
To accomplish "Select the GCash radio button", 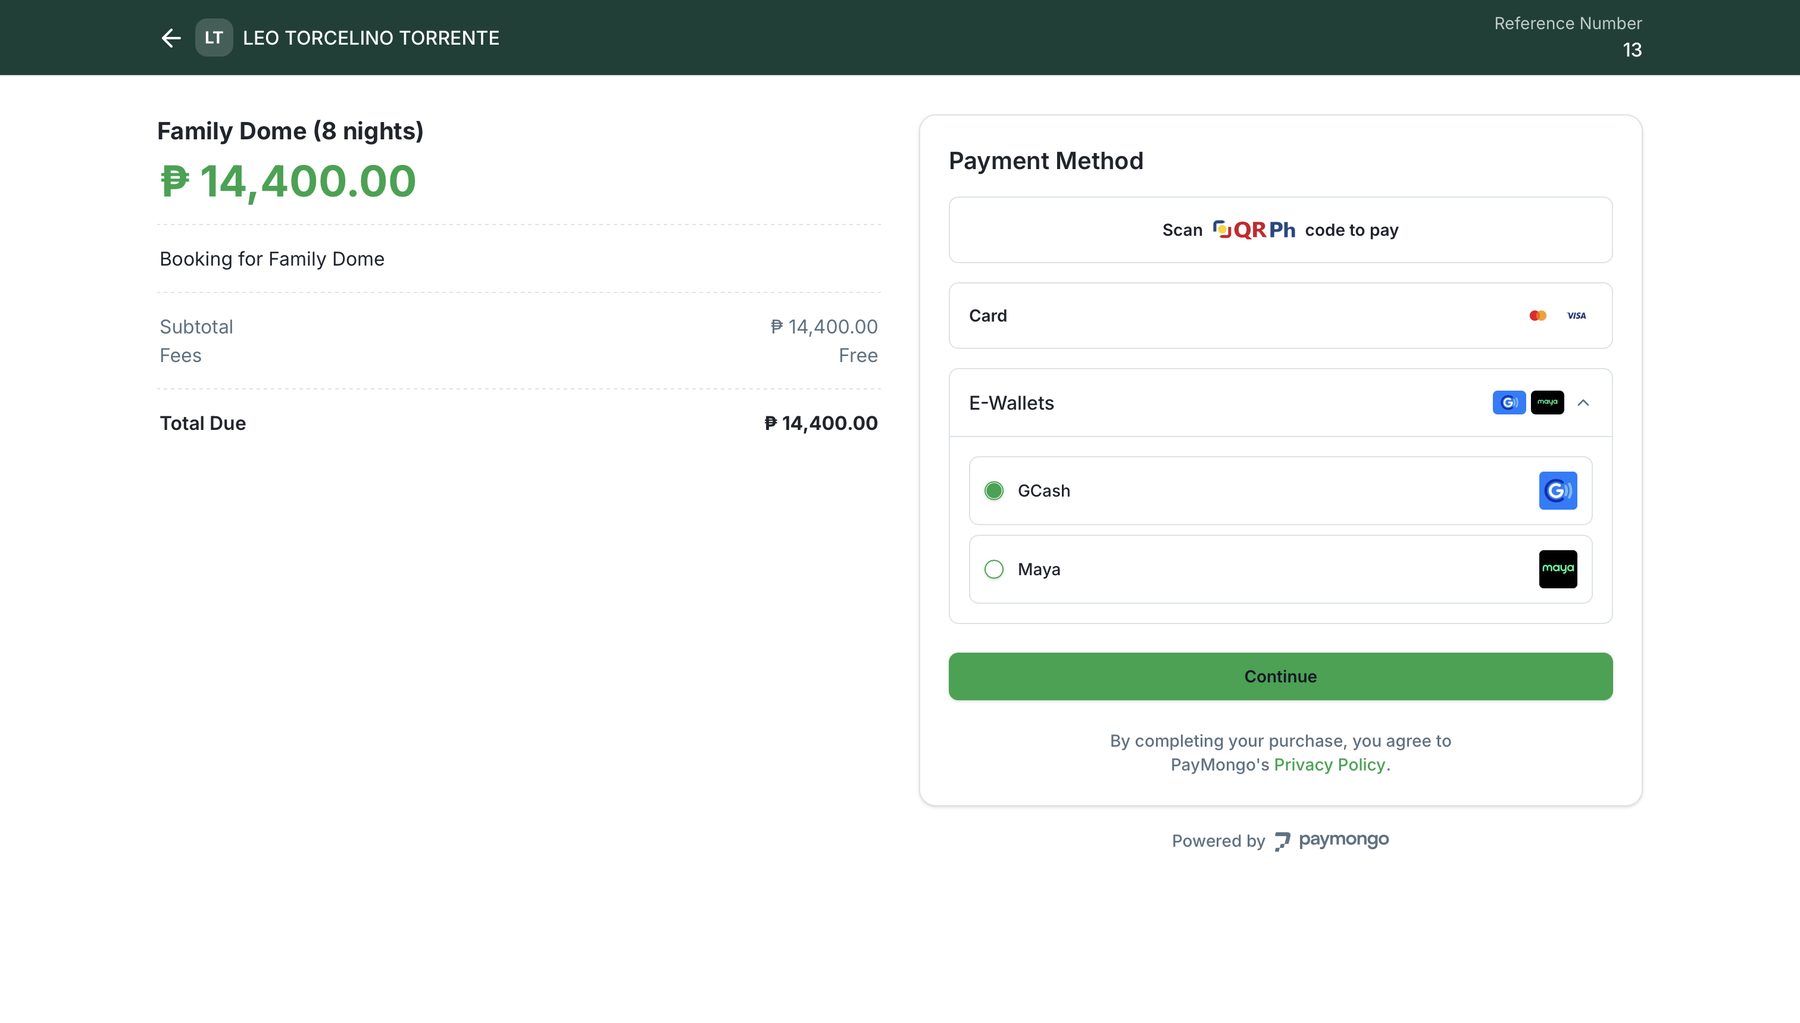I will pyautogui.click(x=994, y=491).
